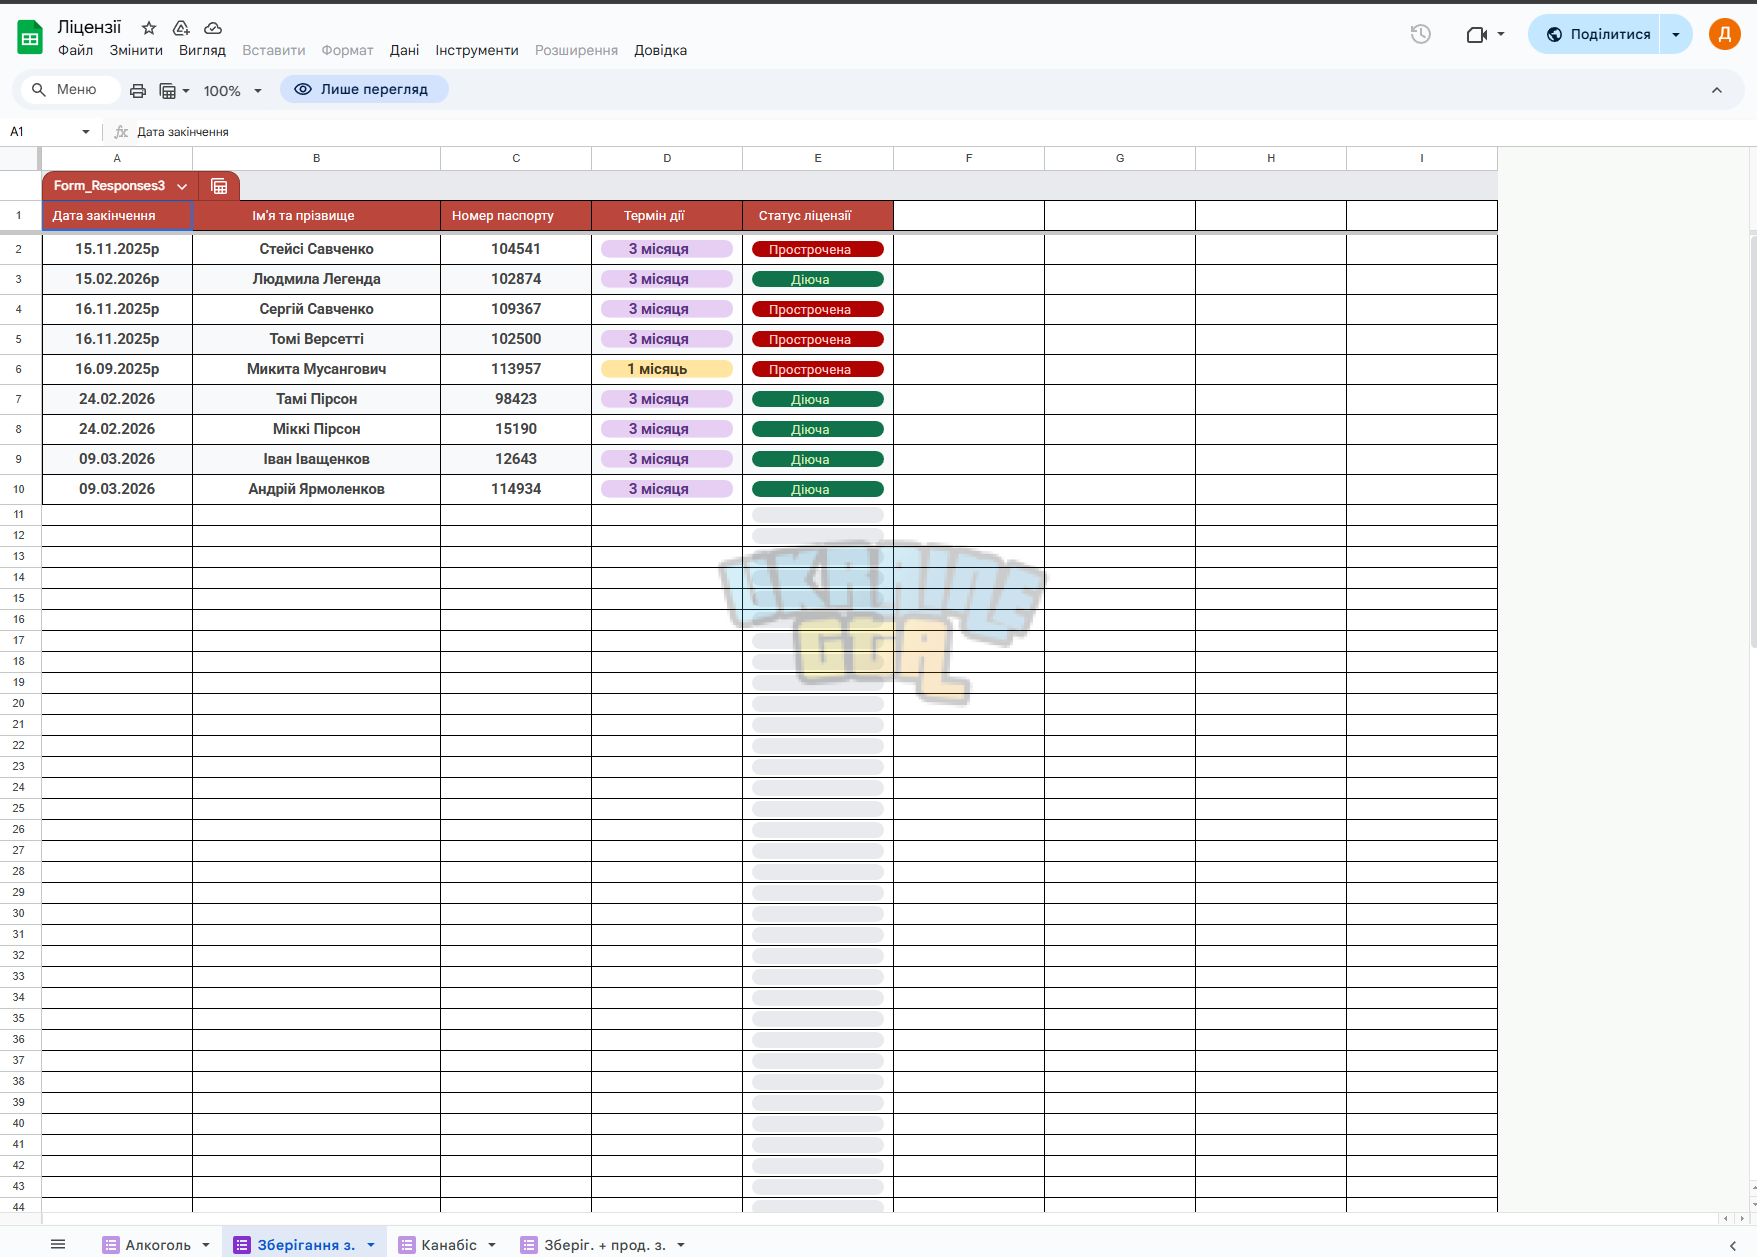1757x1257 pixels.
Task: Switch to the Канабіс sheet tab
Action: coord(449,1245)
